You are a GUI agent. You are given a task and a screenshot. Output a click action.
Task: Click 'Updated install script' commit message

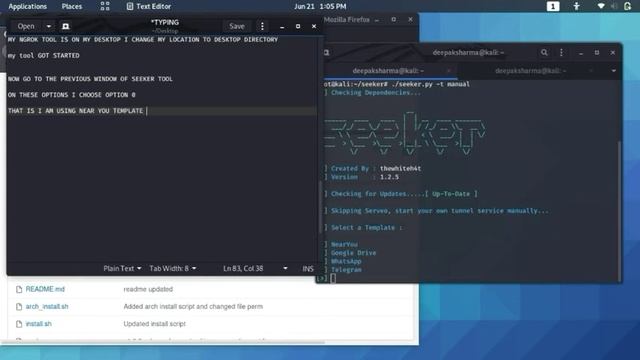[154, 324]
